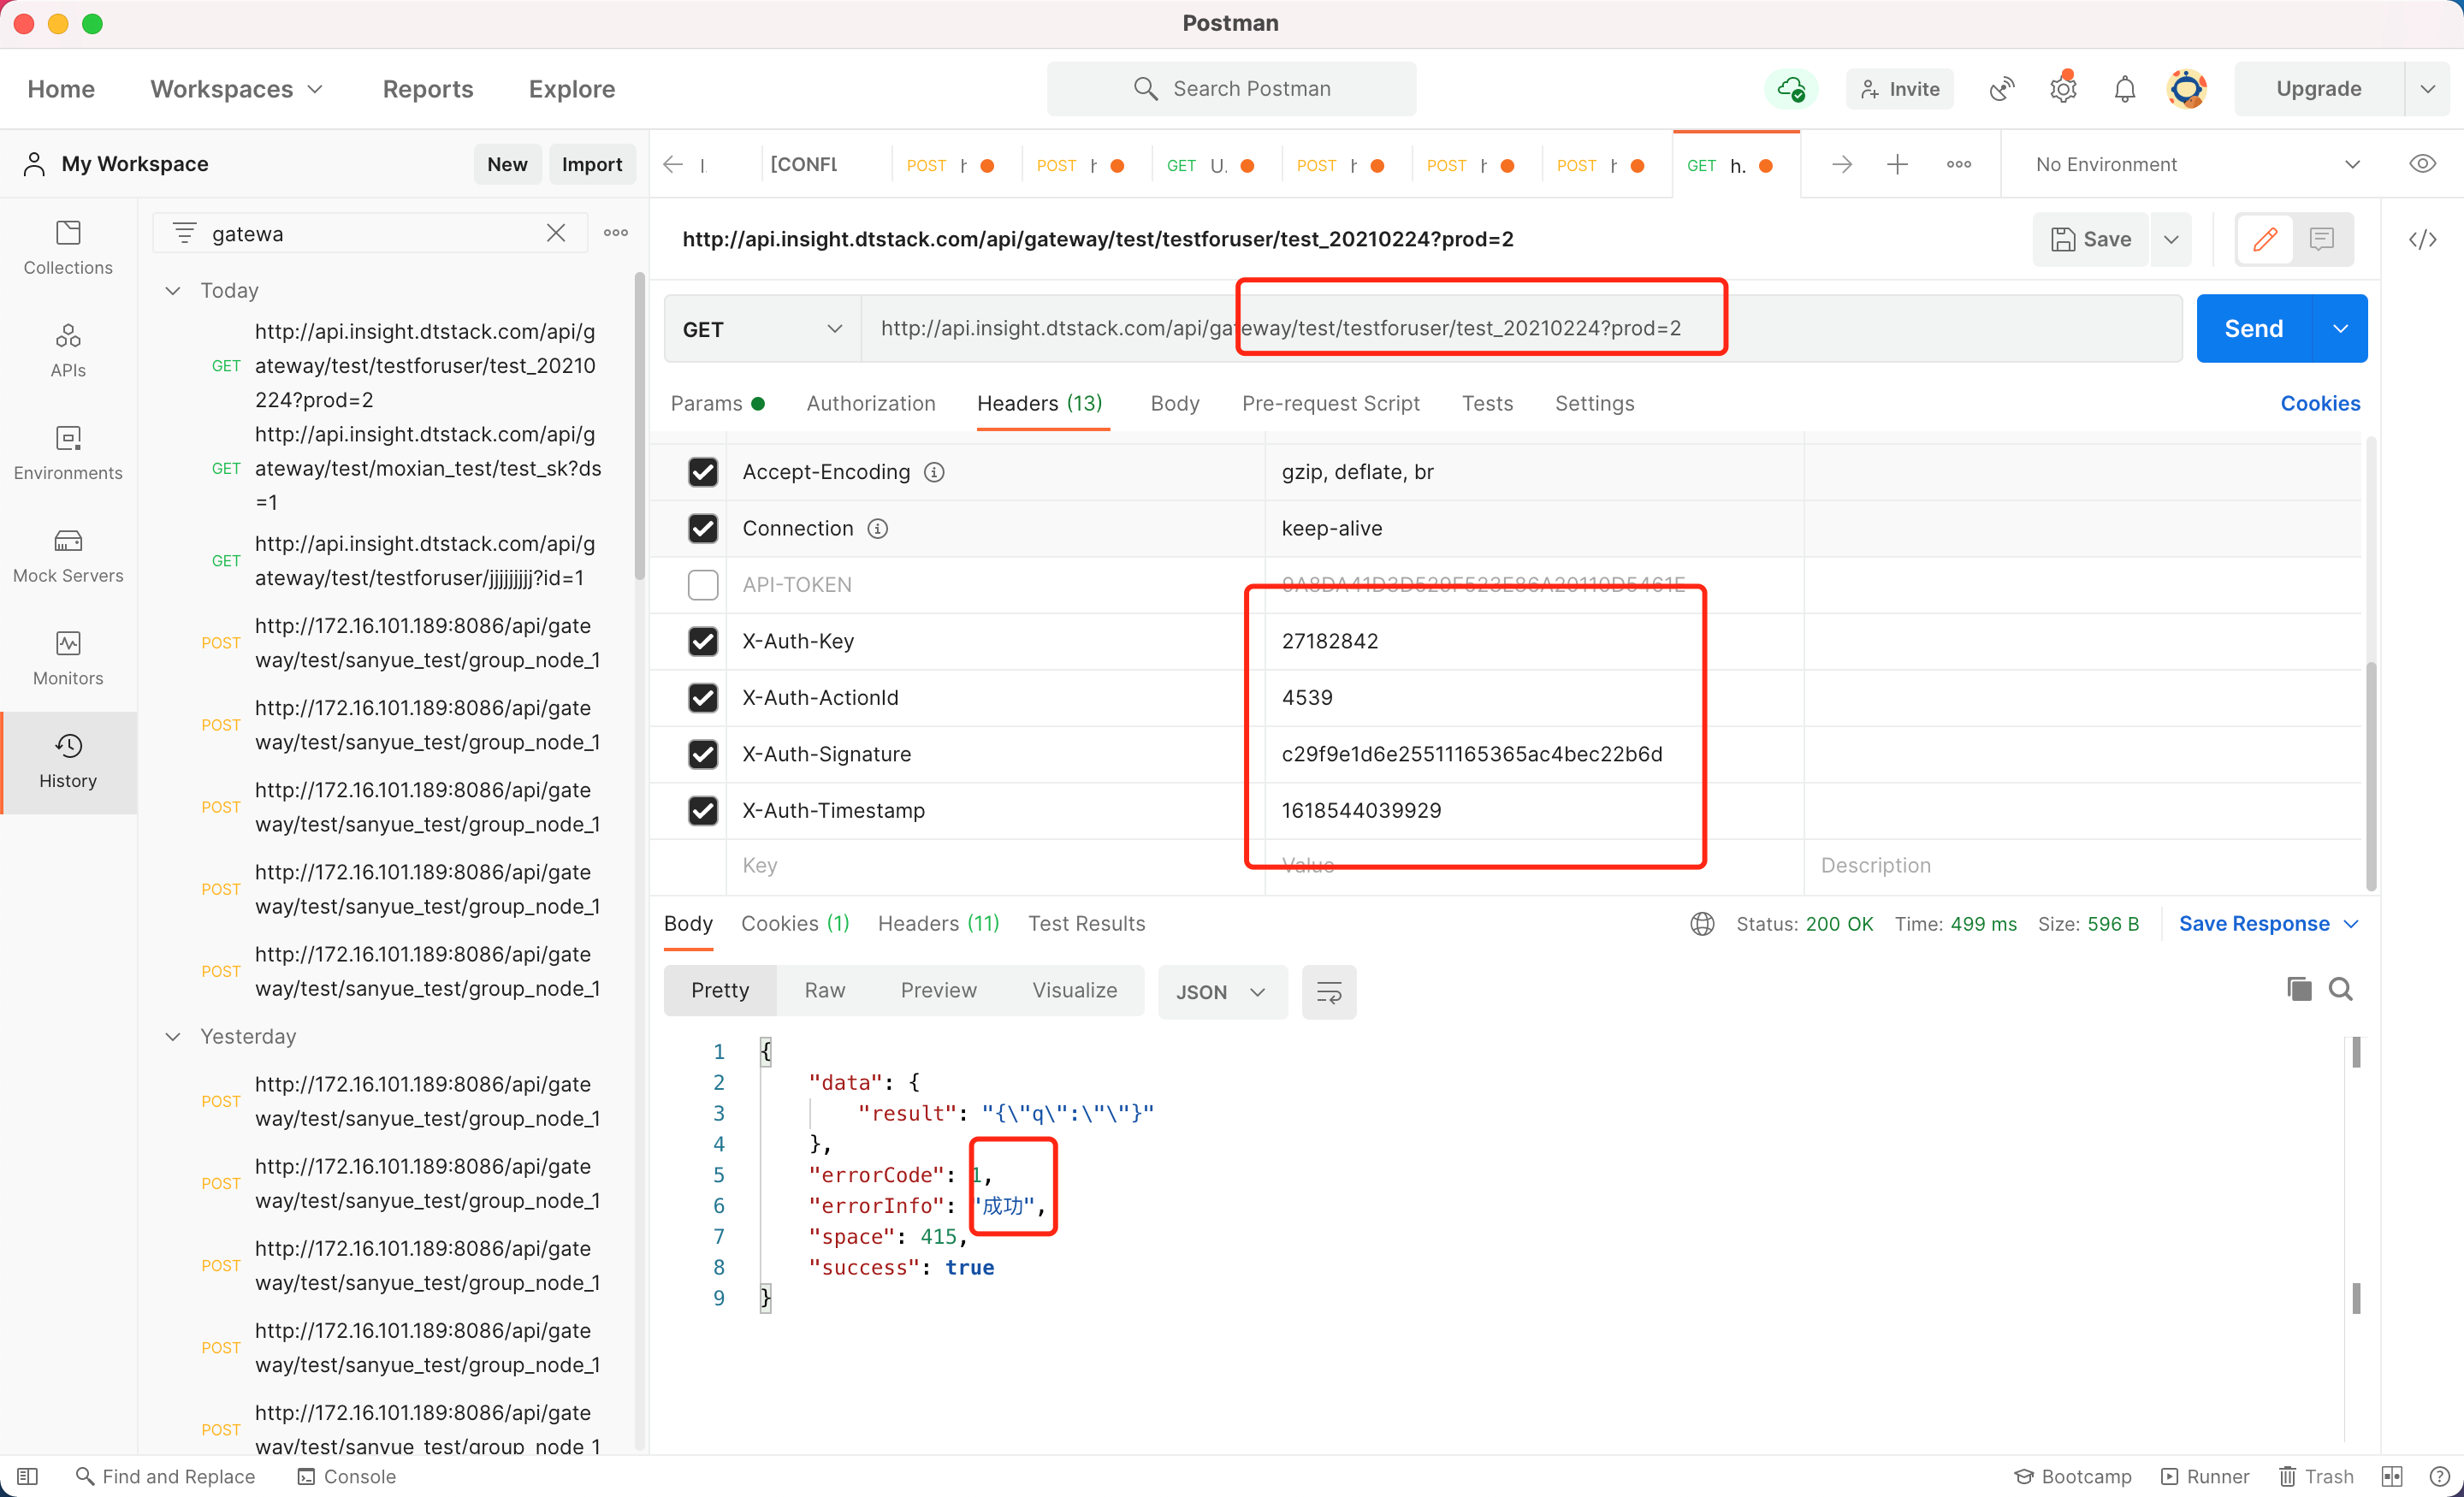The image size is (2464, 1497).
Task: Open the JSON format dropdown
Action: 1222,992
